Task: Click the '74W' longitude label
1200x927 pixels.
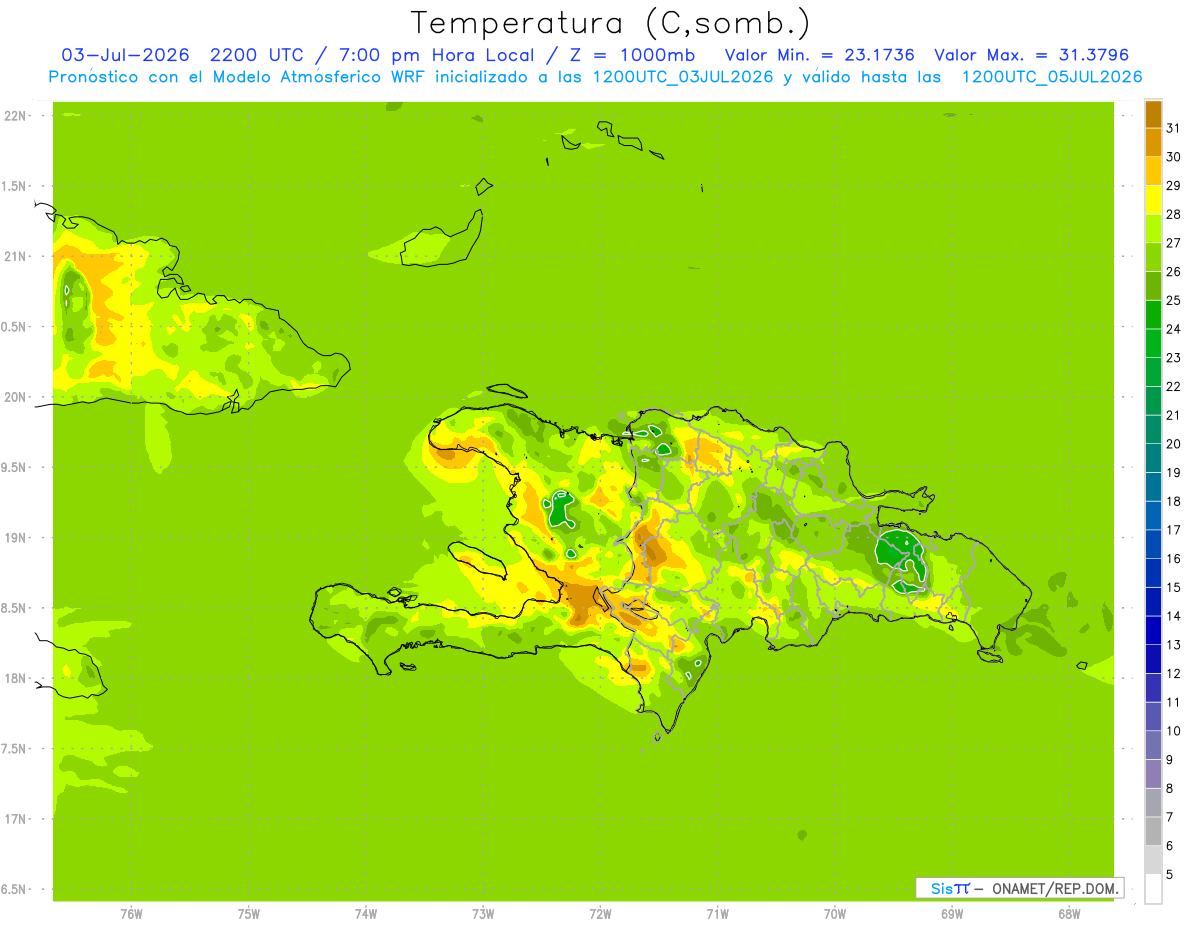Action: [x=366, y=913]
